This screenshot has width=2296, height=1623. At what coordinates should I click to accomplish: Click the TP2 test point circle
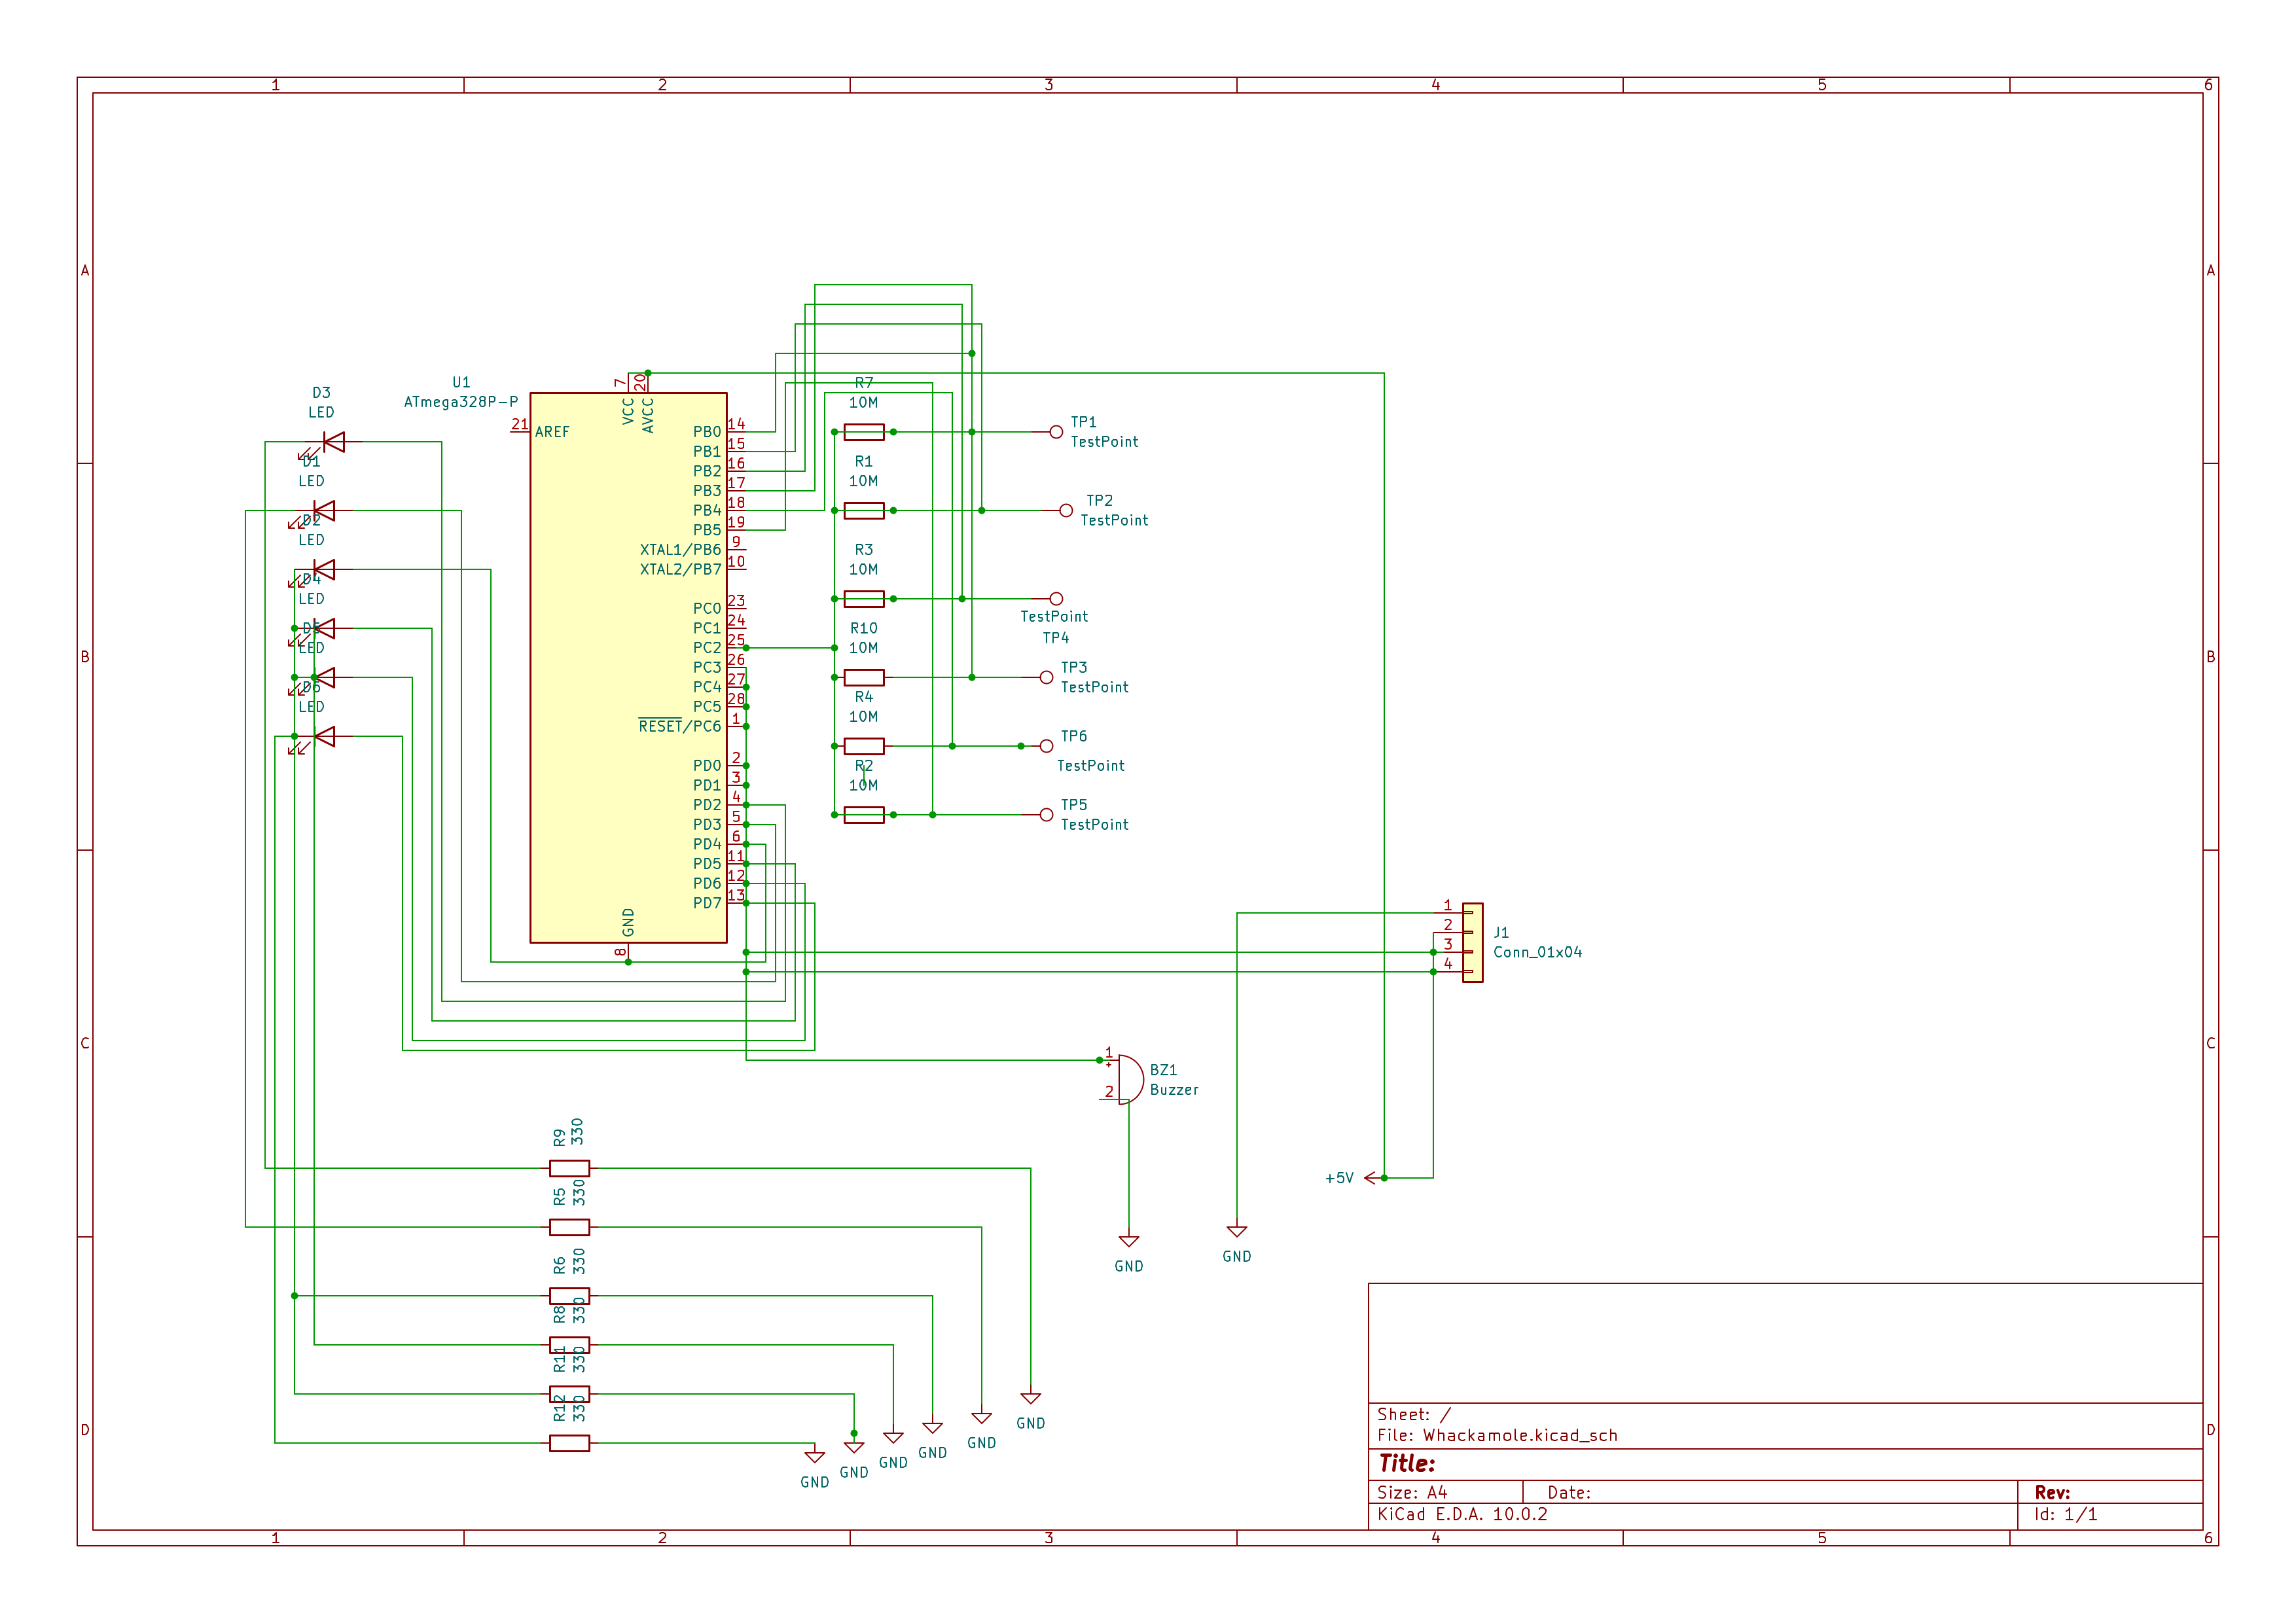[x=1066, y=511]
